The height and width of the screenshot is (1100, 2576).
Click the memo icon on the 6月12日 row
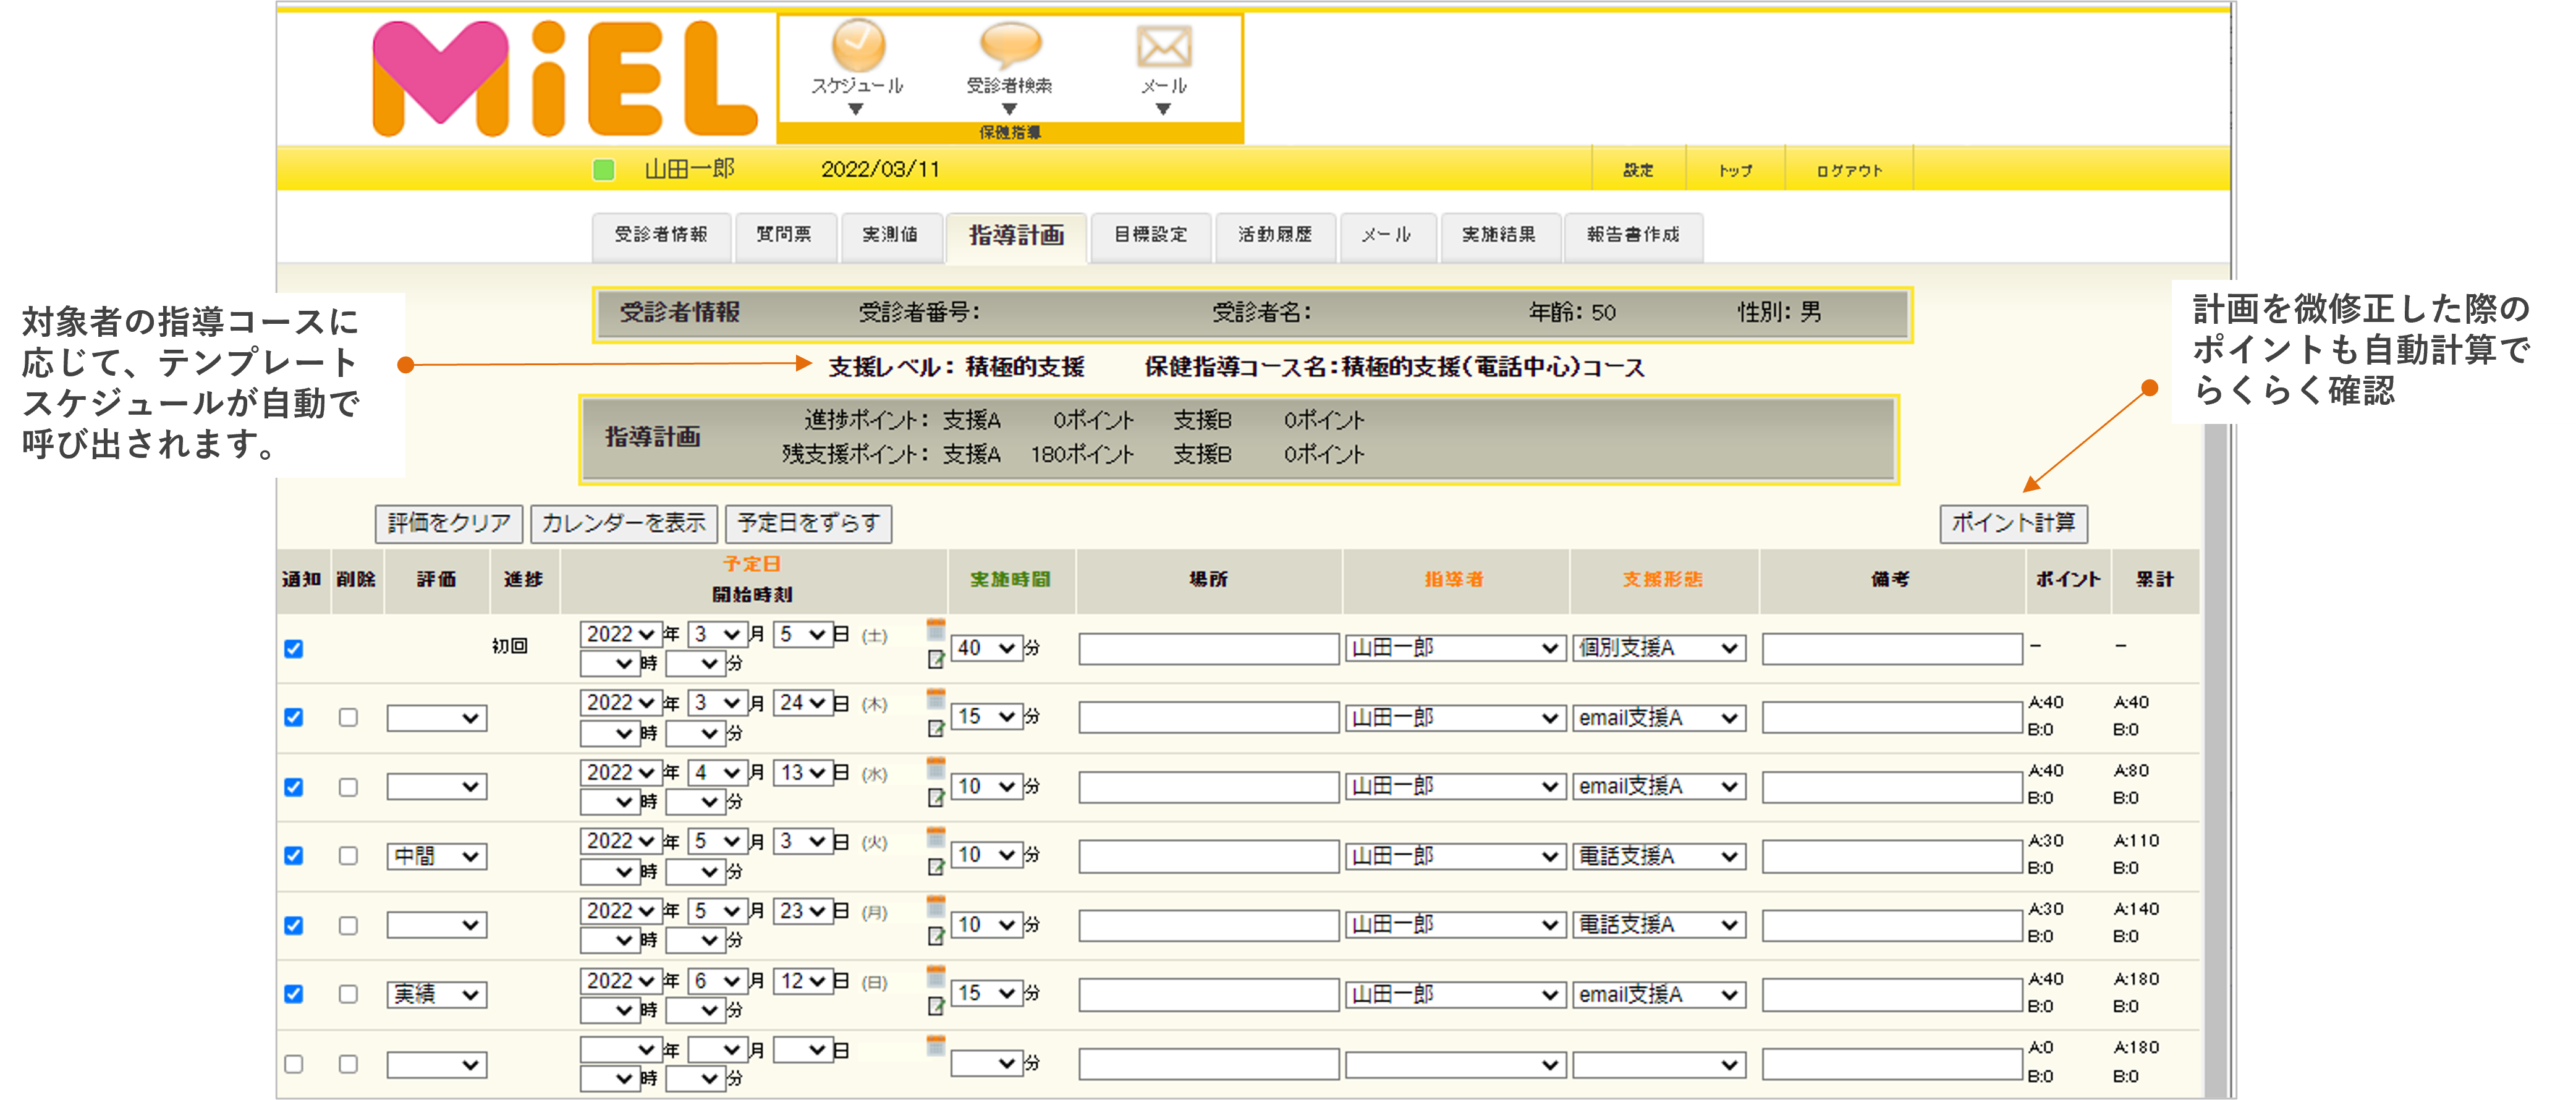pos(936,1008)
